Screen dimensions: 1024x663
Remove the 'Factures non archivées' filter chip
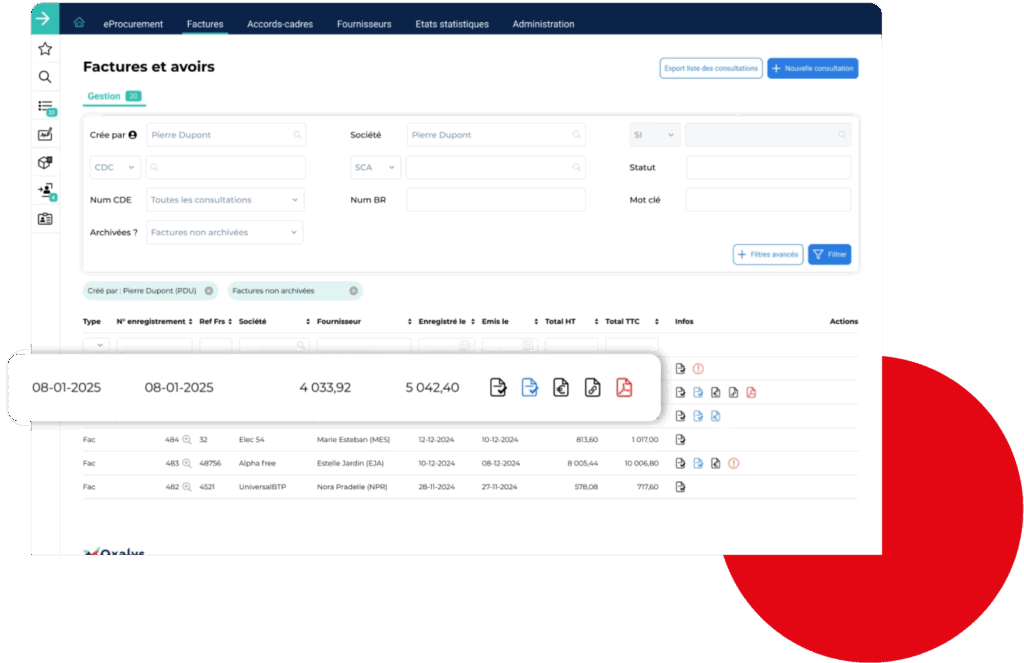[x=353, y=291]
